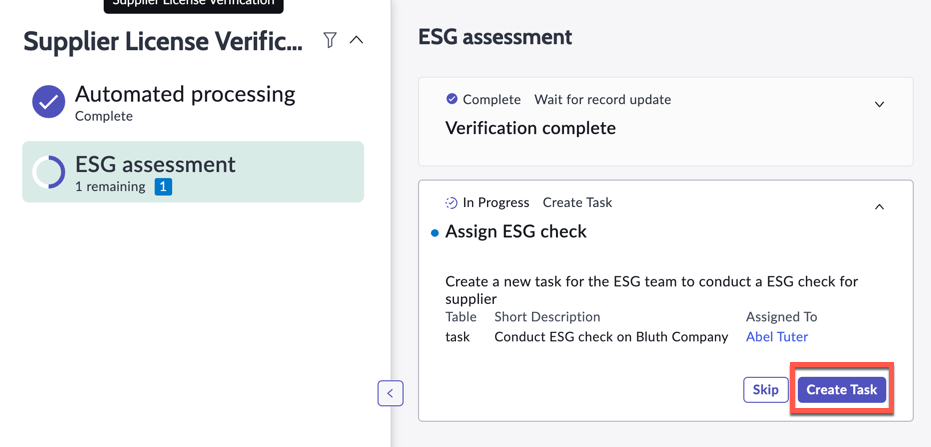
Task: Click the Assign ESG check title
Action: click(516, 231)
